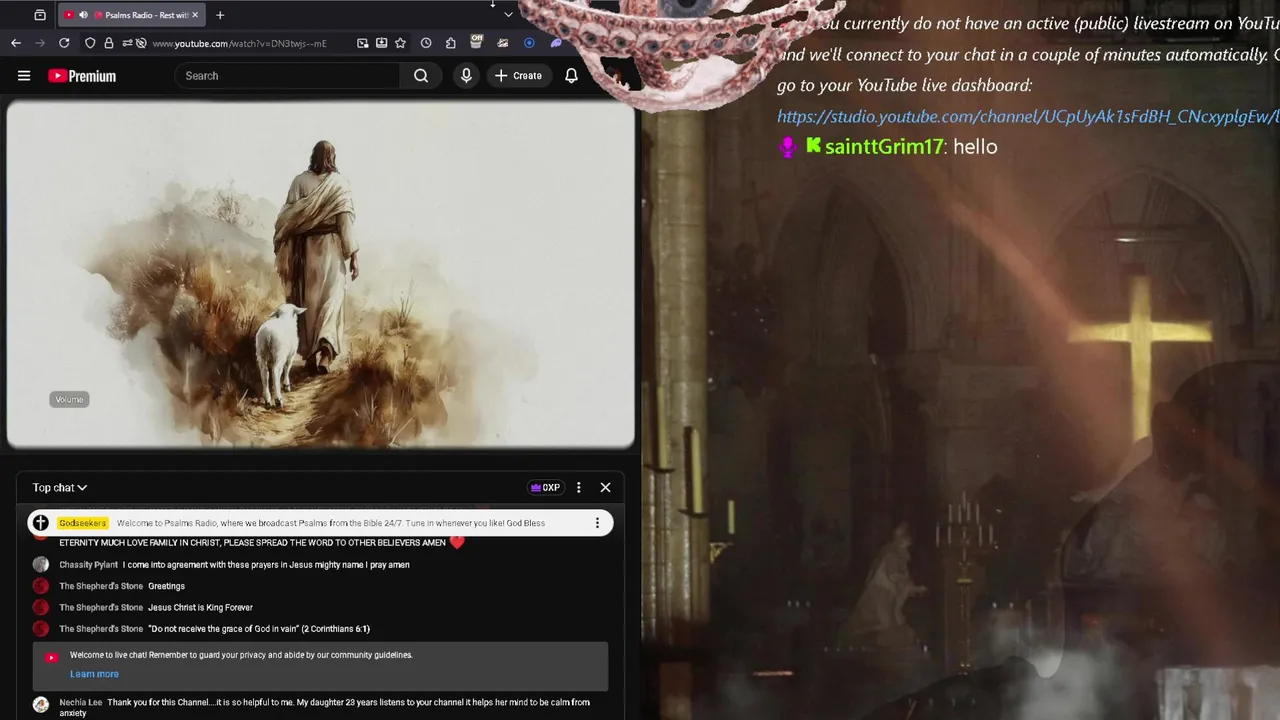Expand the Top chat dropdown
This screenshot has height=720, width=1280.
coord(60,488)
